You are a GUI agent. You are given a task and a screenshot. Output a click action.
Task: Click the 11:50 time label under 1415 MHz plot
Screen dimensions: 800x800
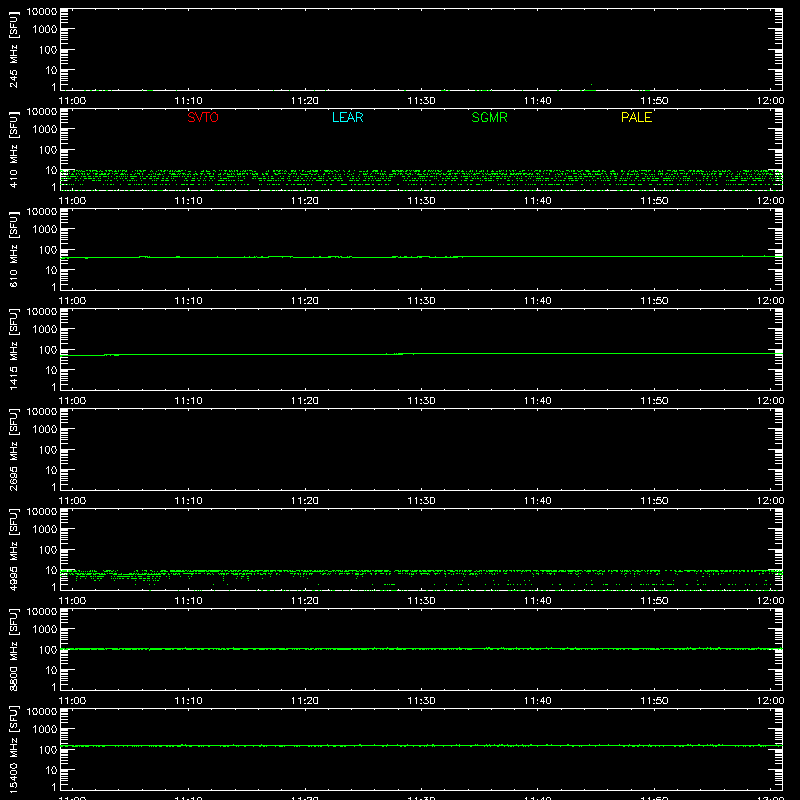(x=654, y=401)
